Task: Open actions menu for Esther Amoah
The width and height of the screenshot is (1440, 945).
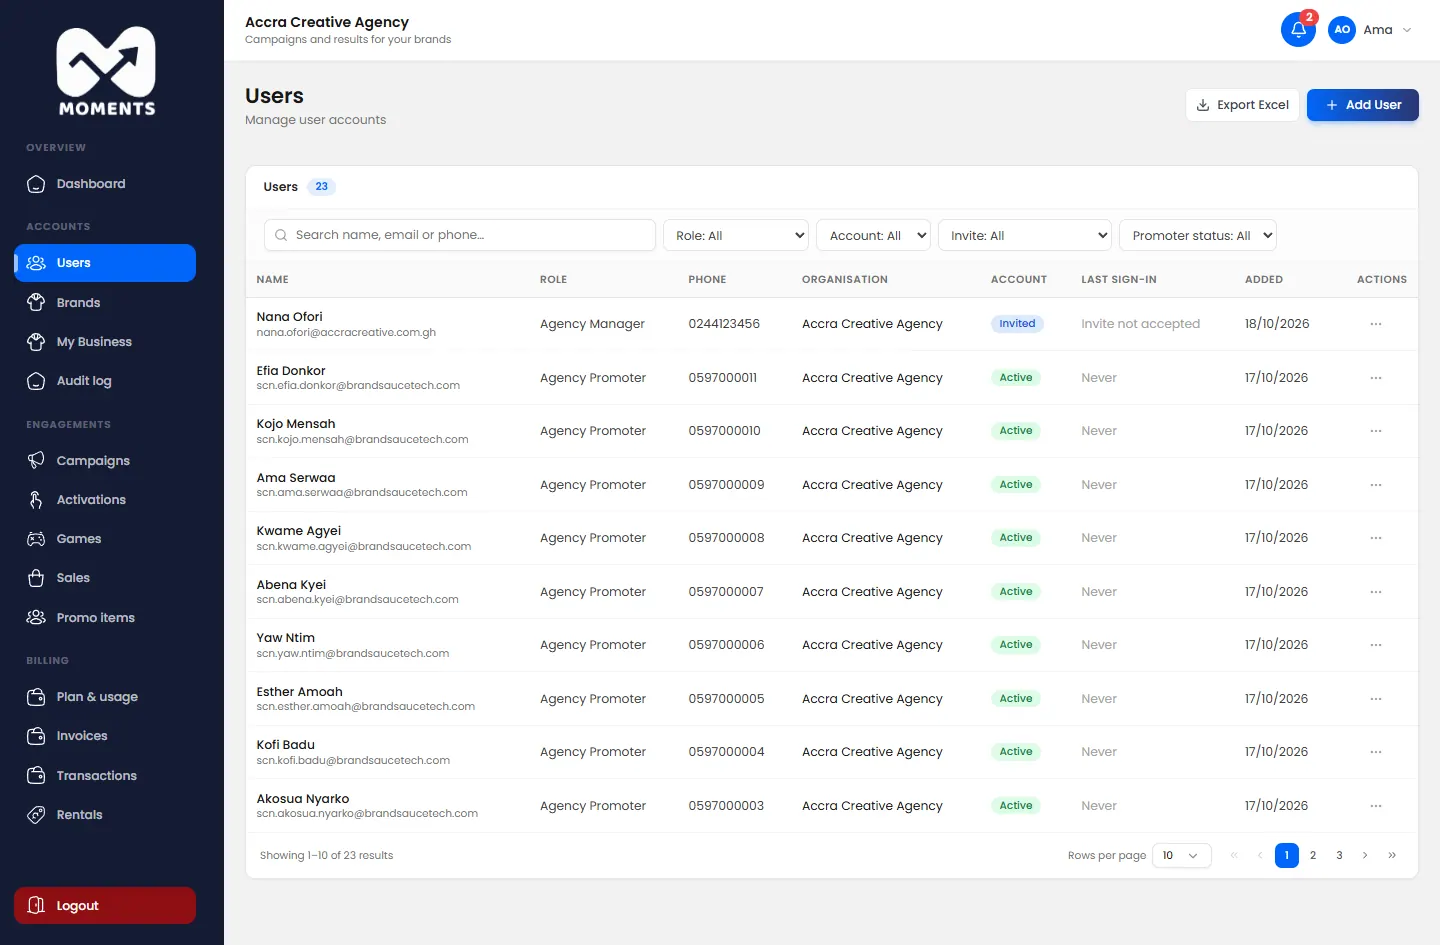Action: click(1376, 699)
